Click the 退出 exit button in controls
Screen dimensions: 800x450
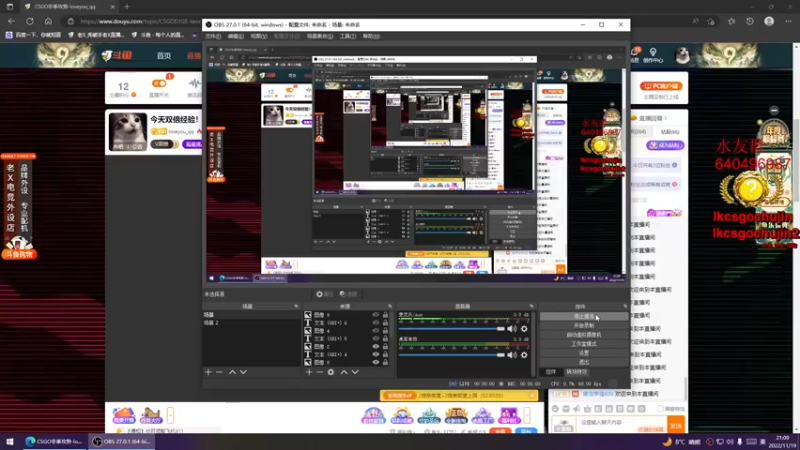tap(584, 362)
